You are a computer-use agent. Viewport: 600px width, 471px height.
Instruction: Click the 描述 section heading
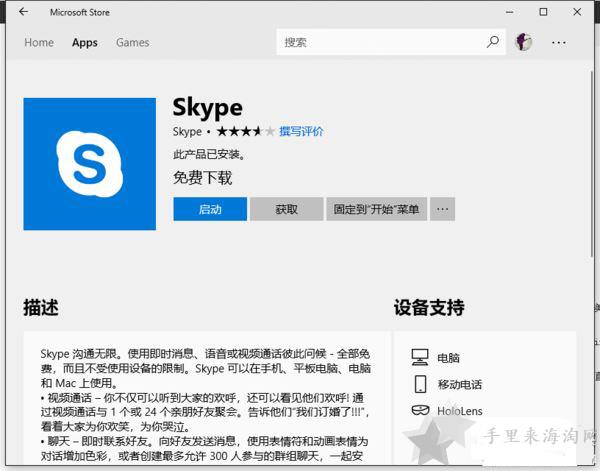click(x=41, y=307)
